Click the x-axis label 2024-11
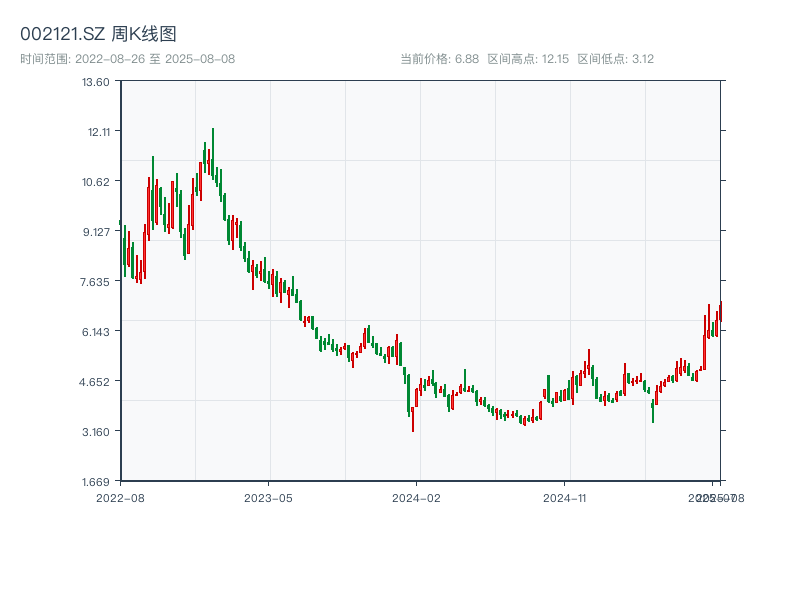This screenshot has width=800, height=600. click(564, 498)
